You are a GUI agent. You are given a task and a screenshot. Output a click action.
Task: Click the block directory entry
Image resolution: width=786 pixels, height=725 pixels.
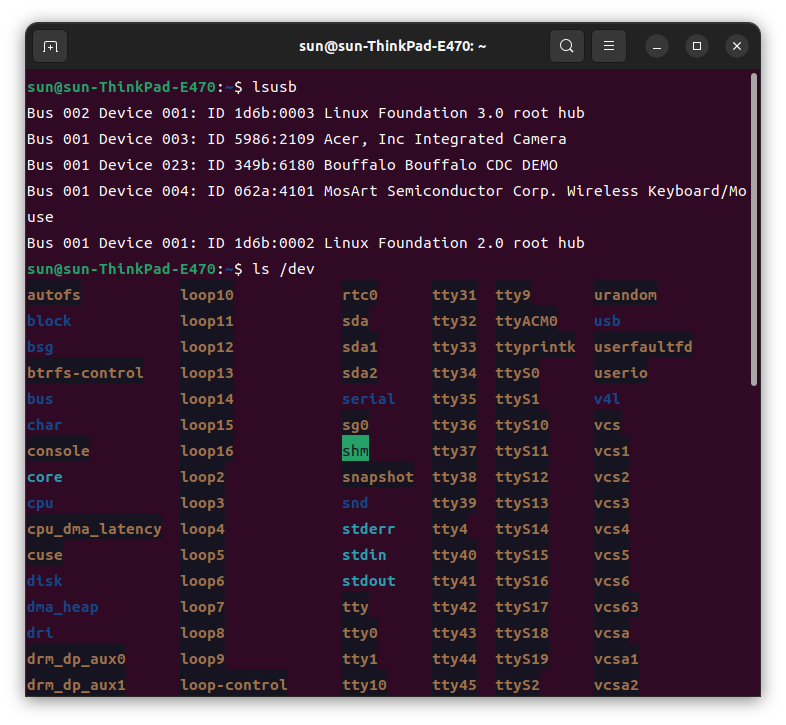click(49, 321)
